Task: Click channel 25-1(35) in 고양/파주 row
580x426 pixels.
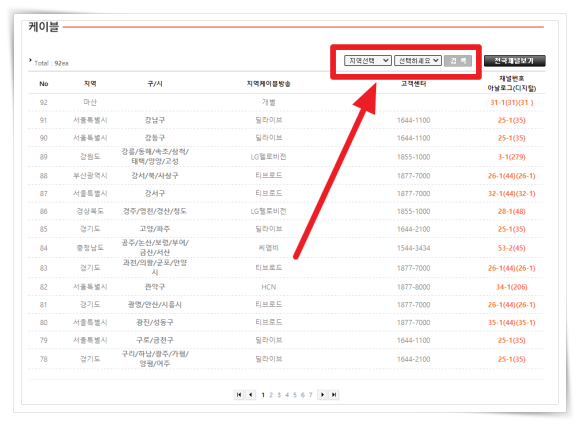Action: click(512, 229)
